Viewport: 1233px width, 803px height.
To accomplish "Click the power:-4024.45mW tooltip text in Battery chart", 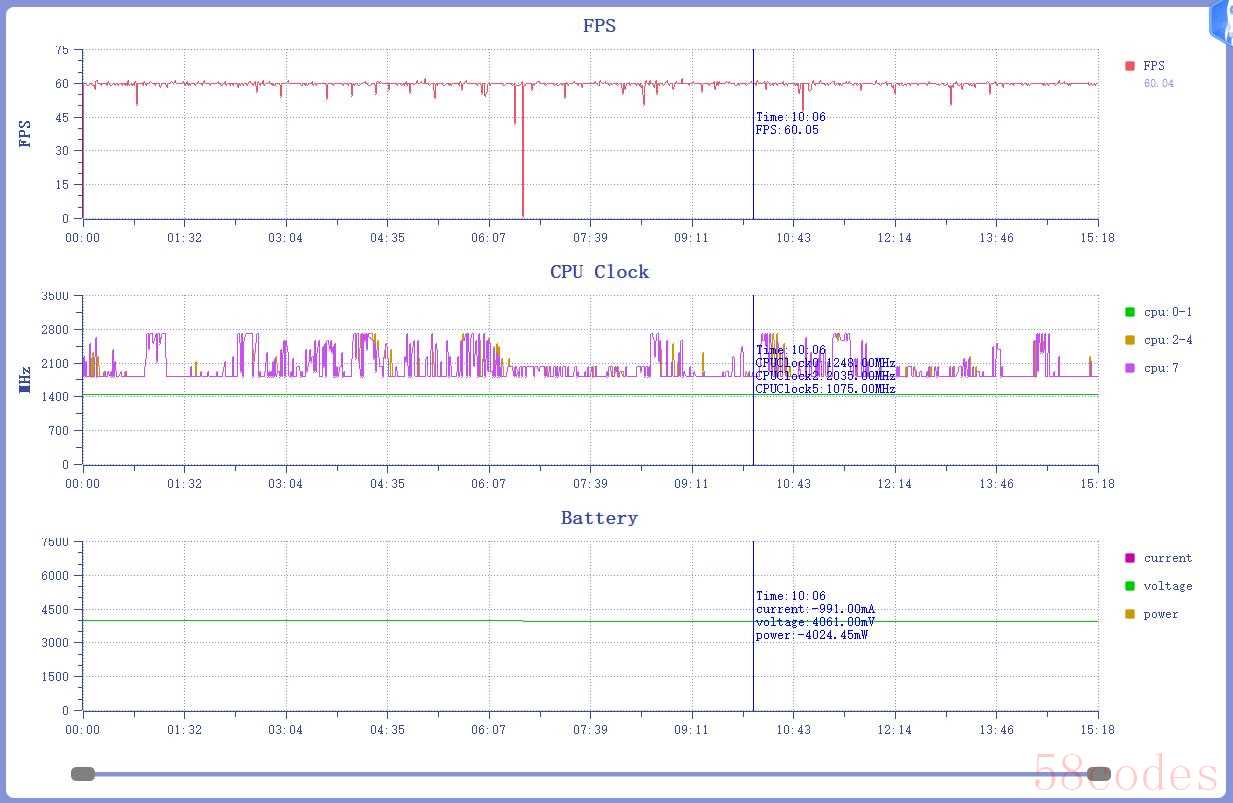I will click(811, 635).
